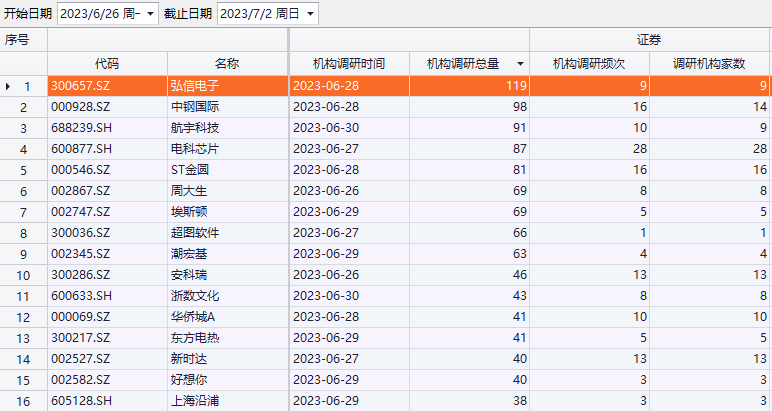Click the row indicator arrow for row 1
The height and width of the screenshot is (411, 772).
tap(9, 87)
